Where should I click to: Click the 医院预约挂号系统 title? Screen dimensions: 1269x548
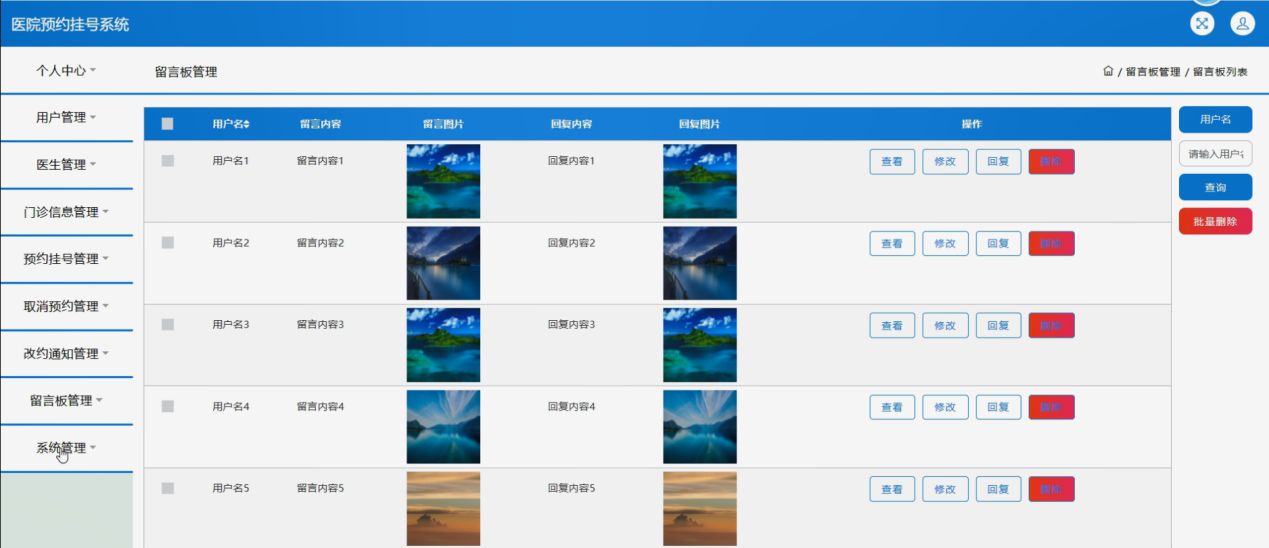[70, 24]
